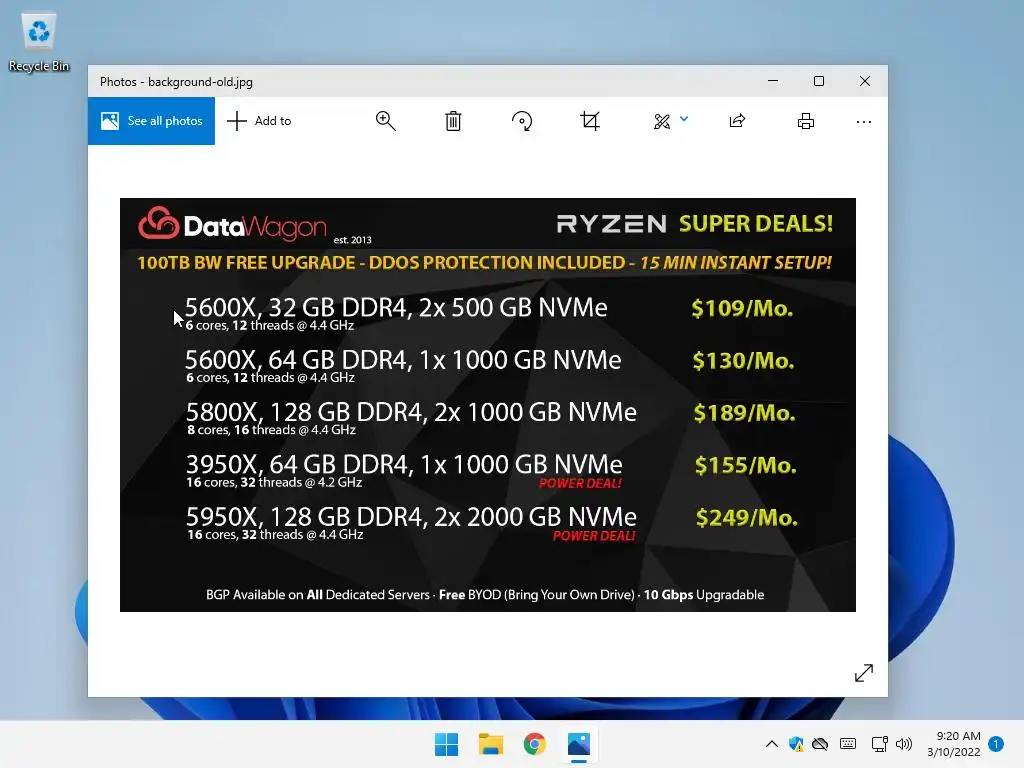This screenshot has width=1024, height=768.
Task: Rotate the image with the rotate icon
Action: (522, 121)
